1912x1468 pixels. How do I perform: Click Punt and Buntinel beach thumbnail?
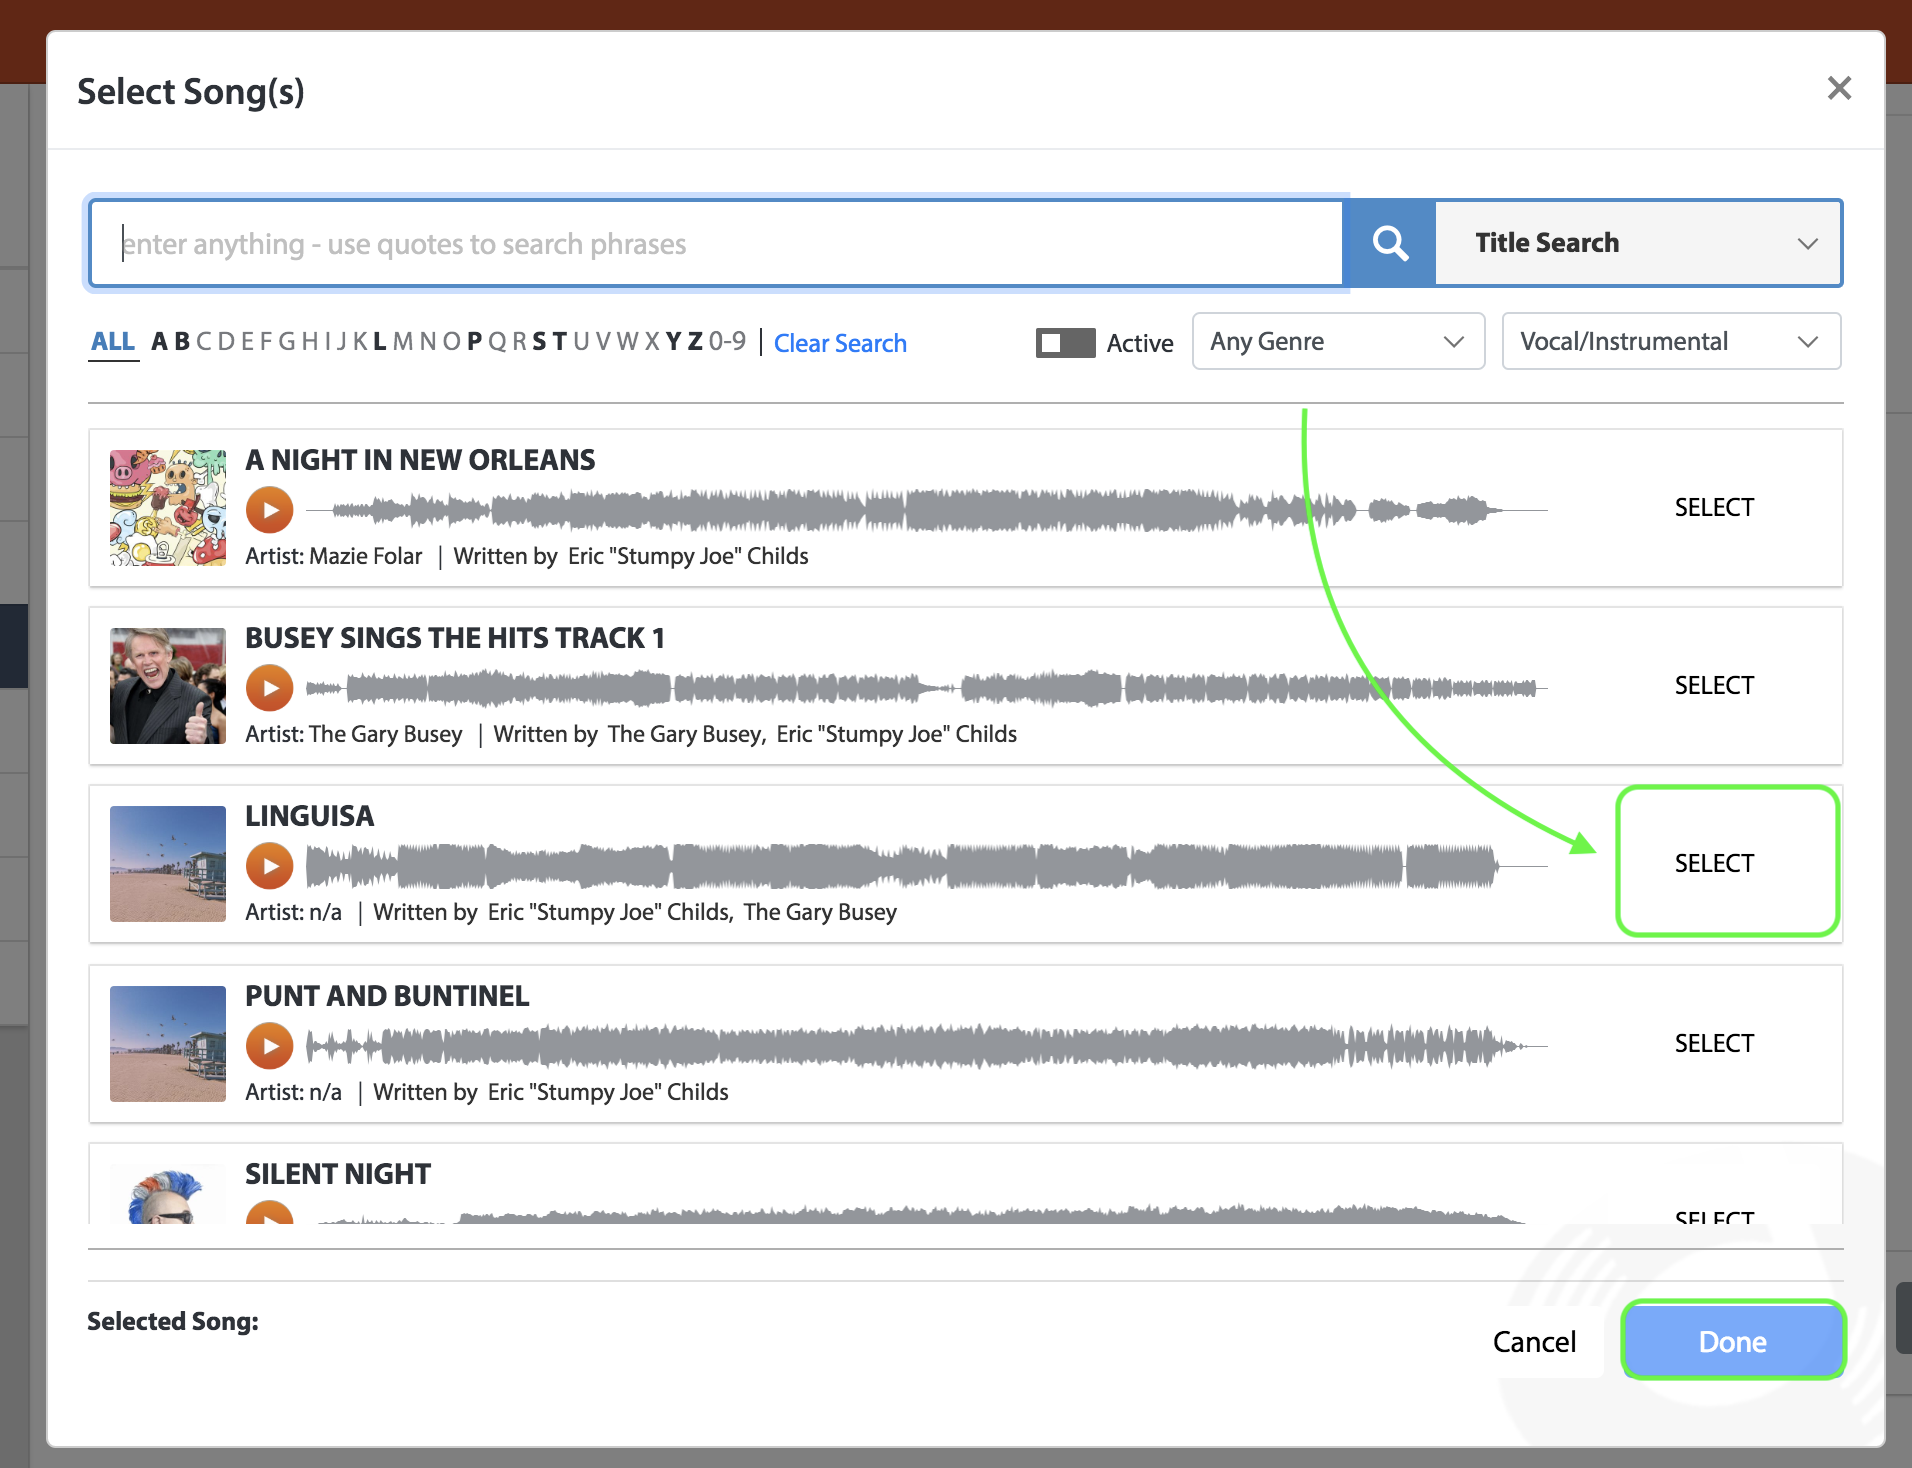168,1044
